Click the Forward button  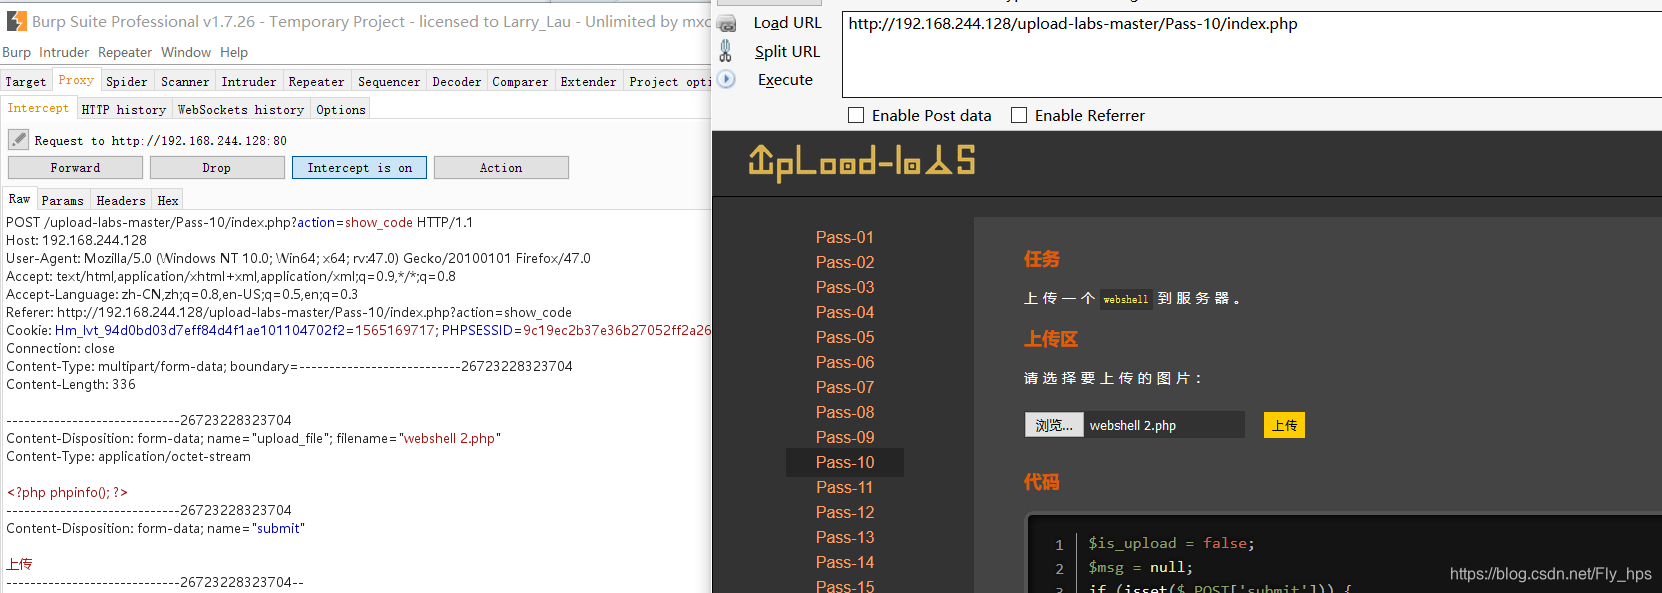[x=75, y=168]
